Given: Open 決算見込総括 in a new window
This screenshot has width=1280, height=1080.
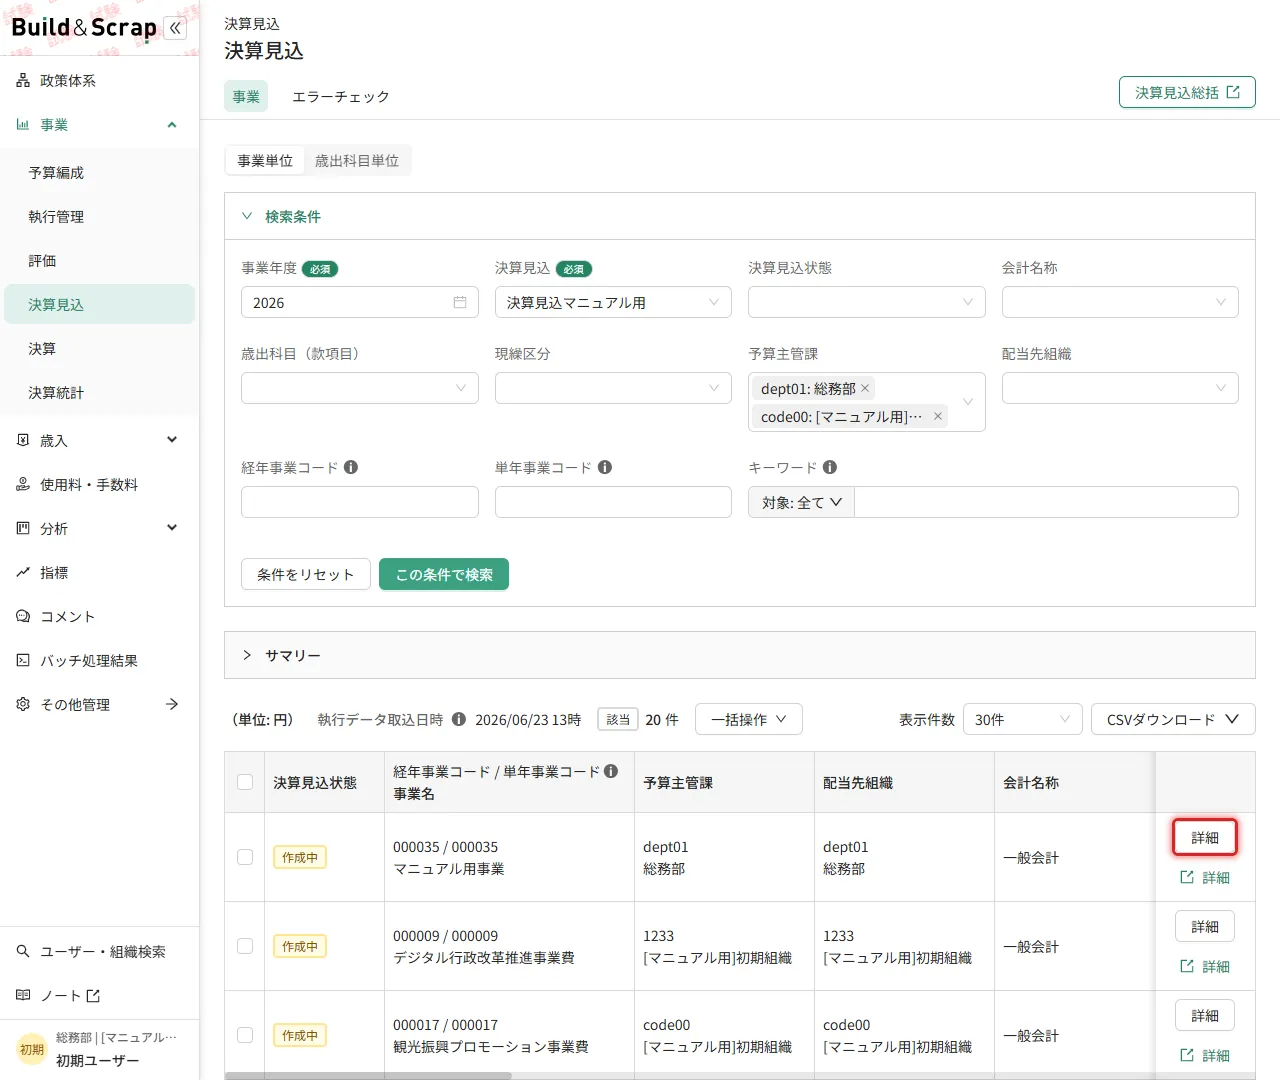Looking at the screenshot, I should 1187,92.
